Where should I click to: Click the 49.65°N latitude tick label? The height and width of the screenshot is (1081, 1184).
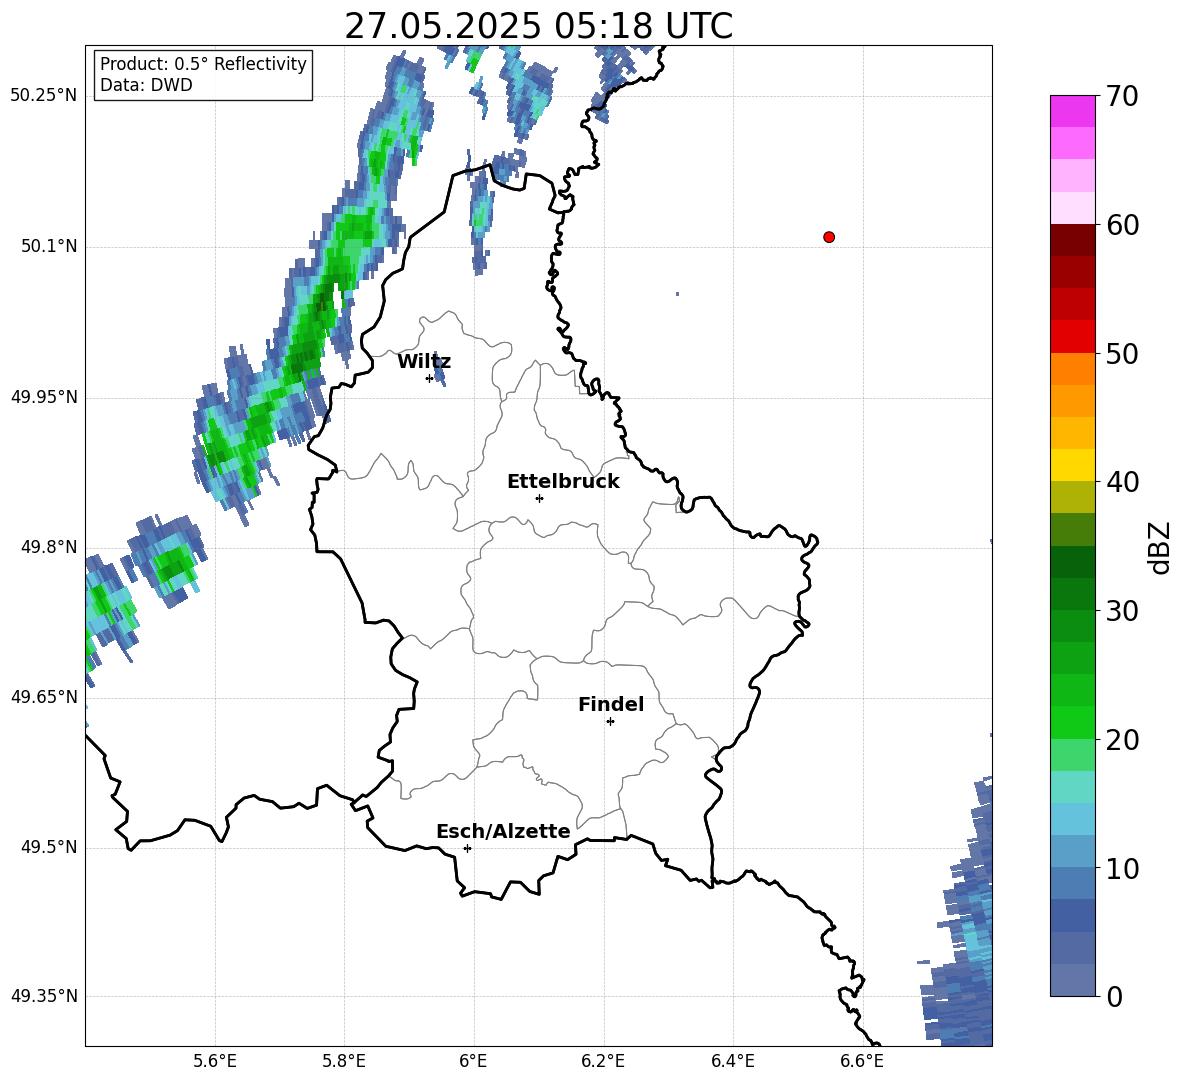click(x=44, y=697)
